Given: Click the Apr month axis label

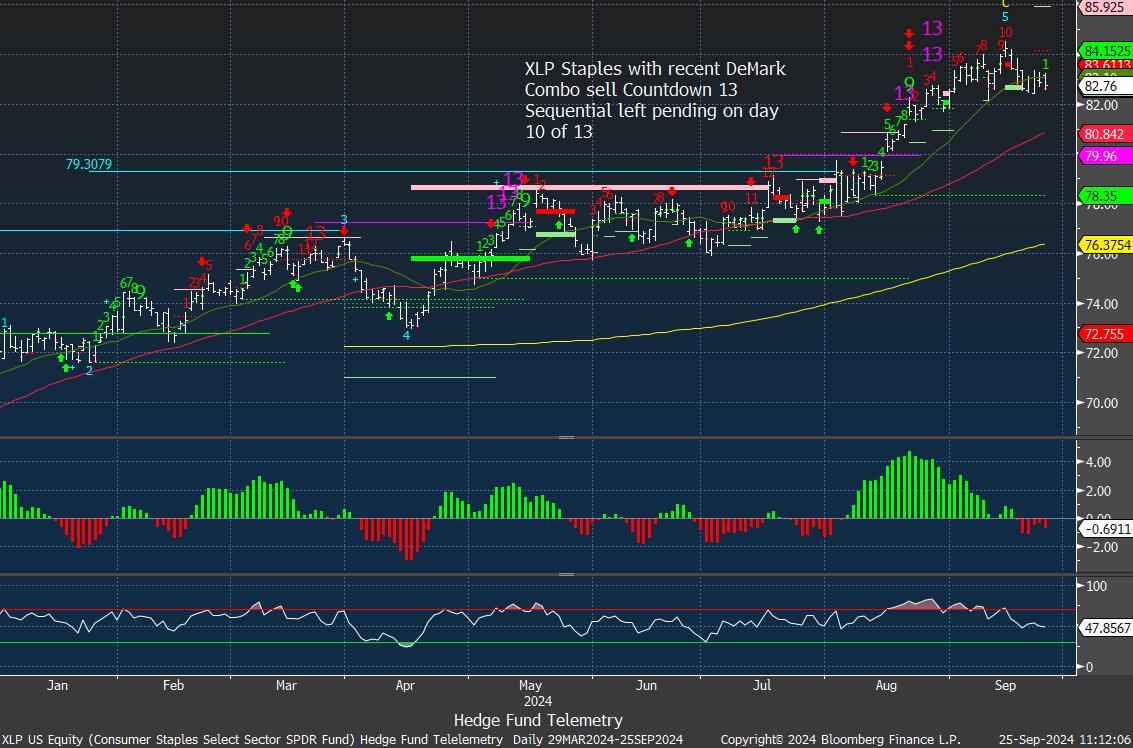Looking at the screenshot, I should coord(405,685).
